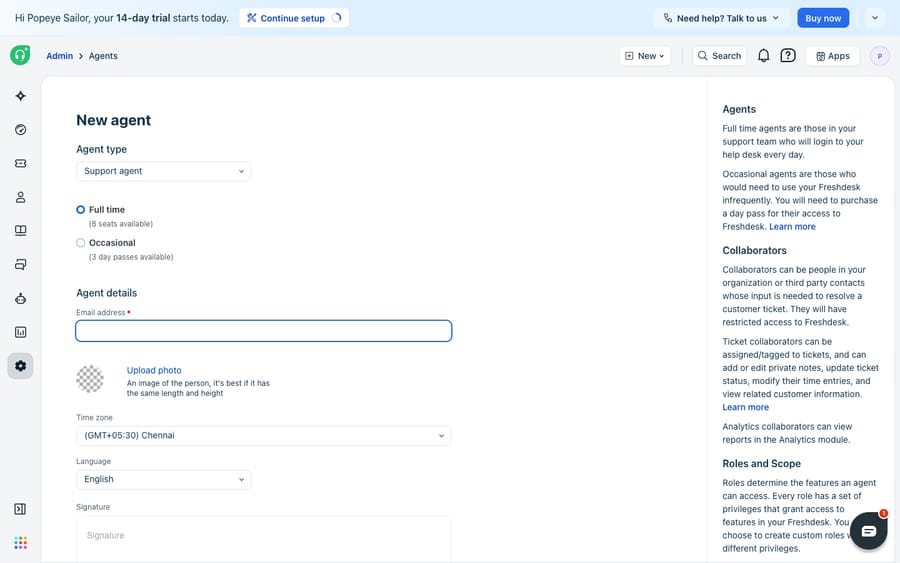Open the Admin gear icon in sidebar

[21, 366]
